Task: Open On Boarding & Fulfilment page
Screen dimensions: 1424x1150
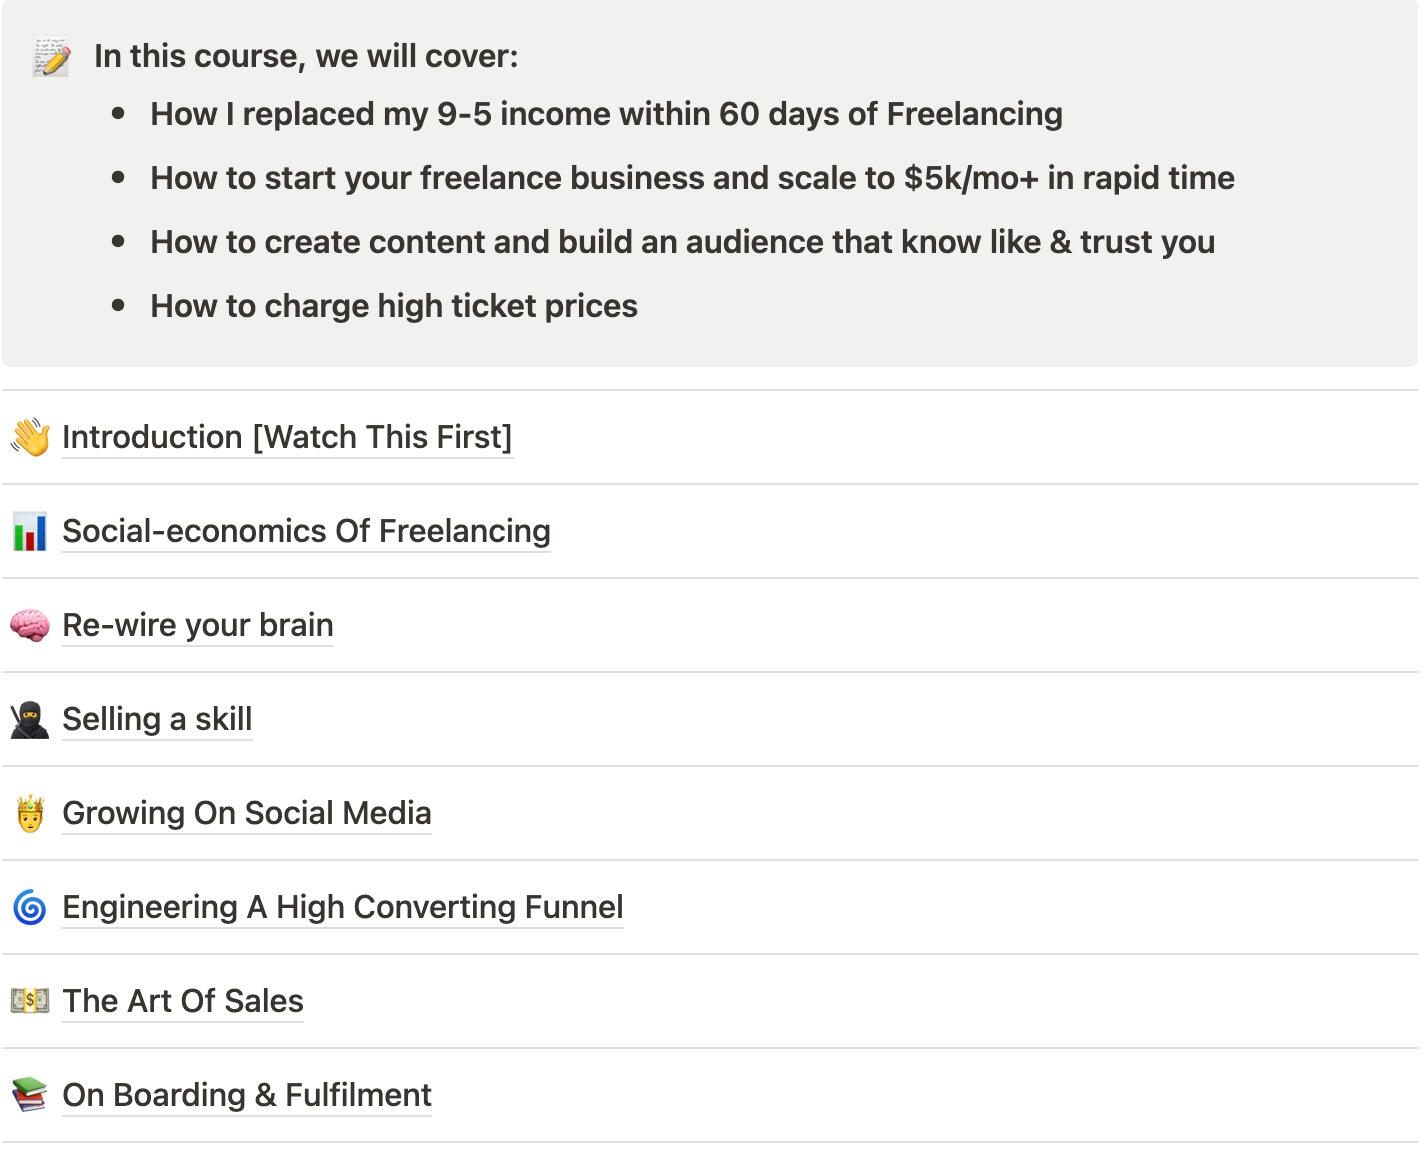Action: click(247, 1095)
